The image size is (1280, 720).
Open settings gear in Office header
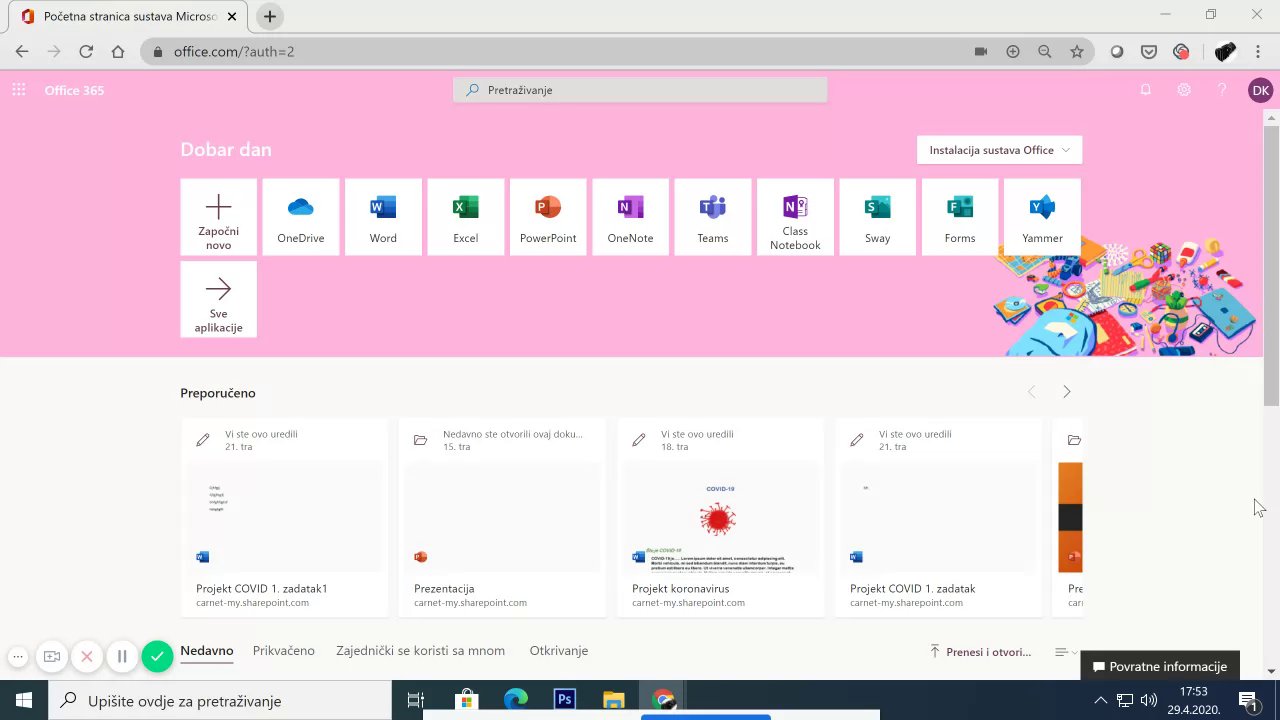pos(1184,90)
